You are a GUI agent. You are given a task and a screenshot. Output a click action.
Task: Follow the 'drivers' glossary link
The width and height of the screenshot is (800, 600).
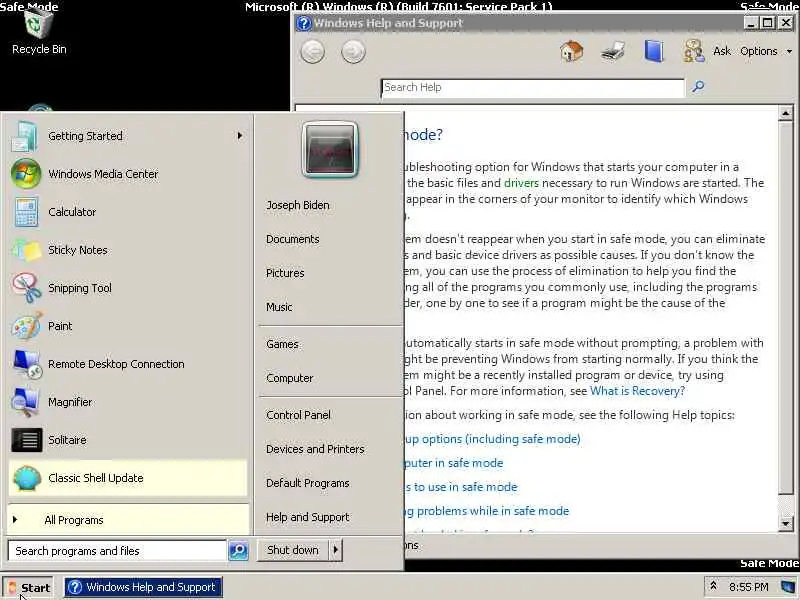click(521, 183)
